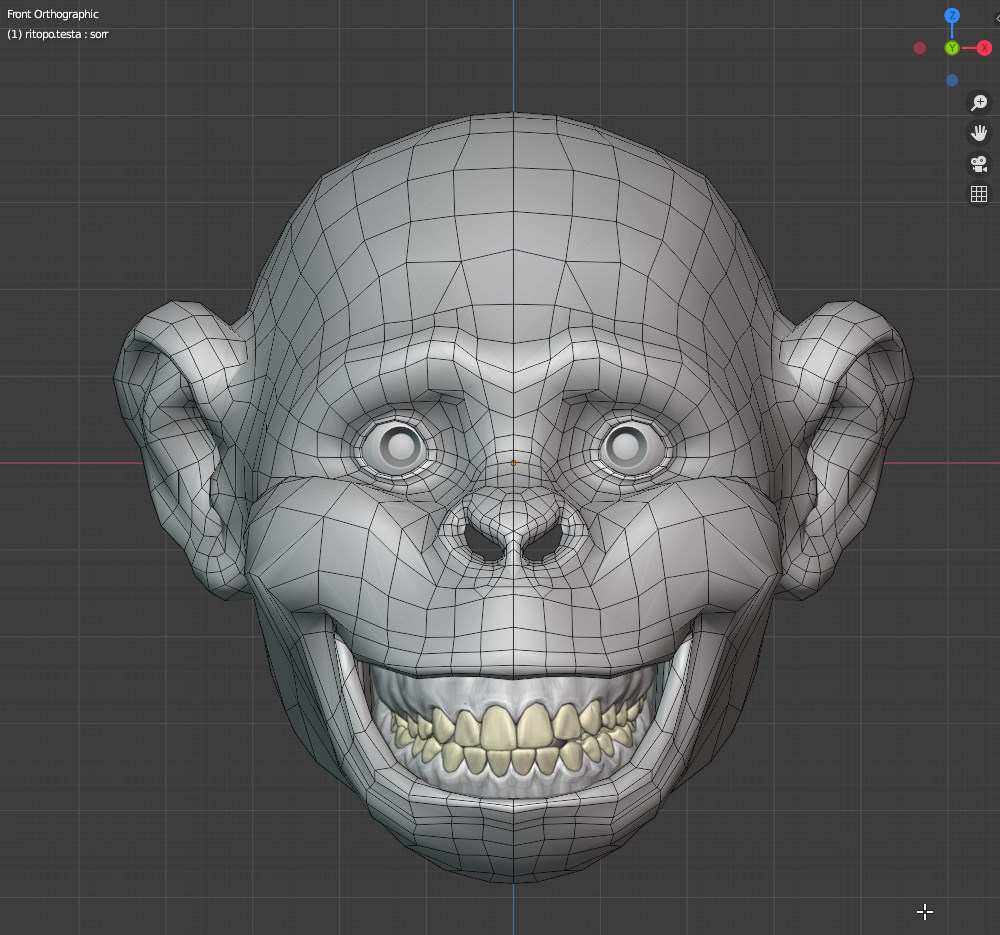Click the blue Z axis on the navigation gizmo
This screenshot has height=935, width=1000.
(x=951, y=15)
